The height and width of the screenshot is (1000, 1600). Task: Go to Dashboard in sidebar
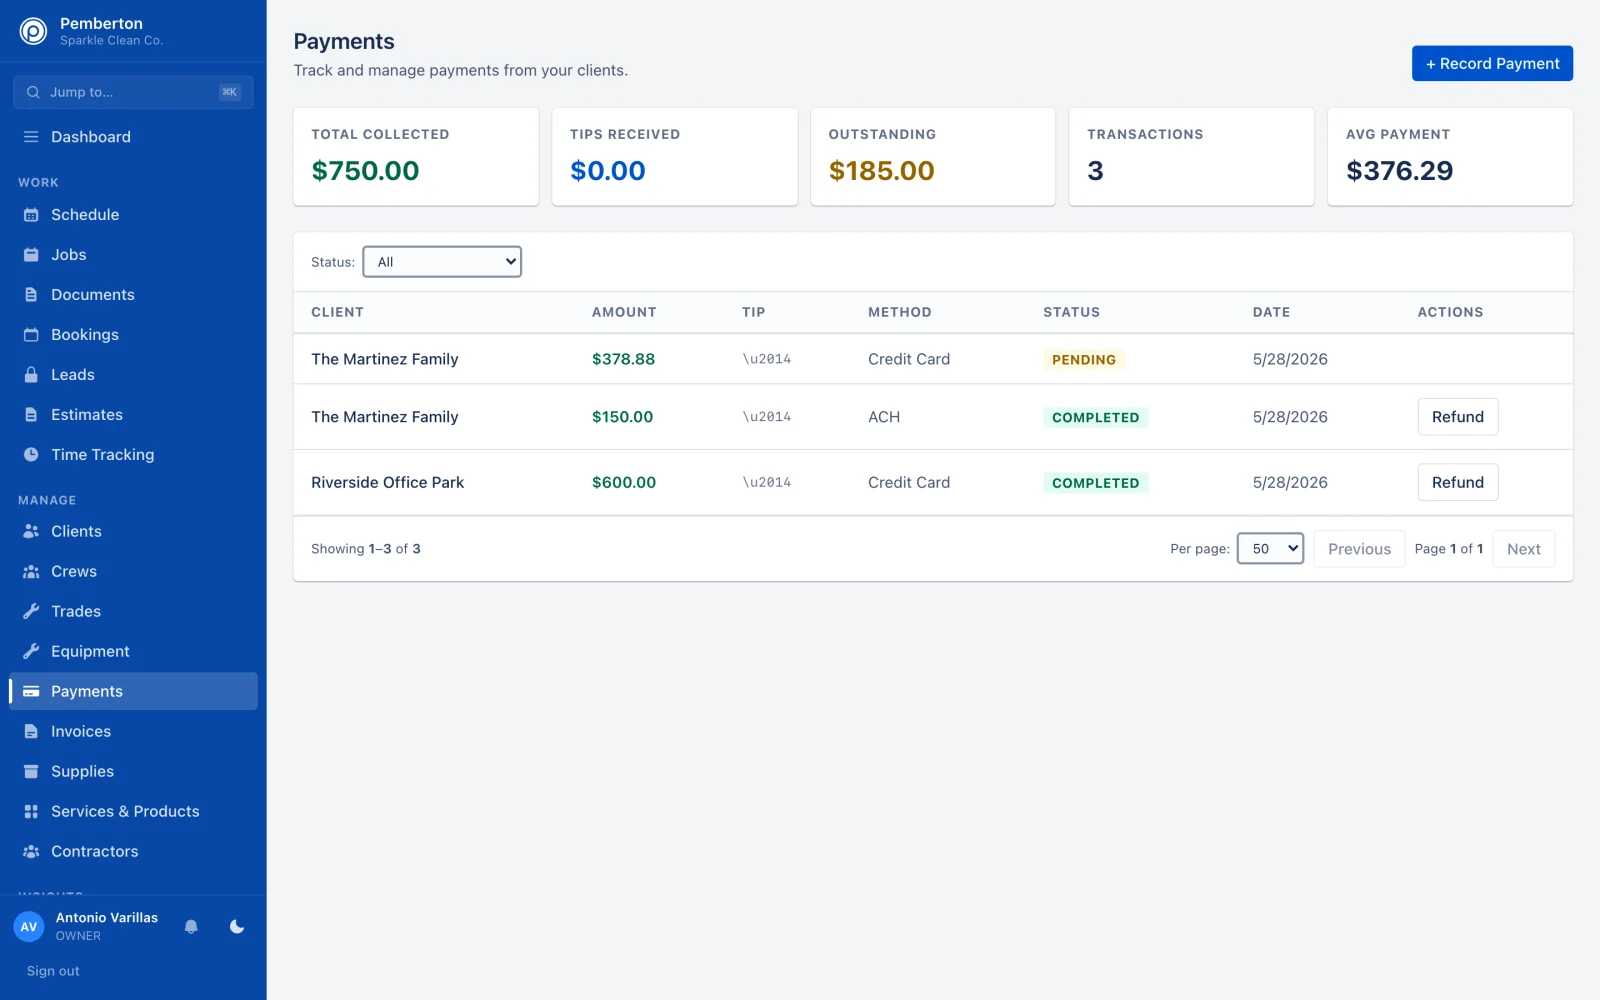(133, 137)
